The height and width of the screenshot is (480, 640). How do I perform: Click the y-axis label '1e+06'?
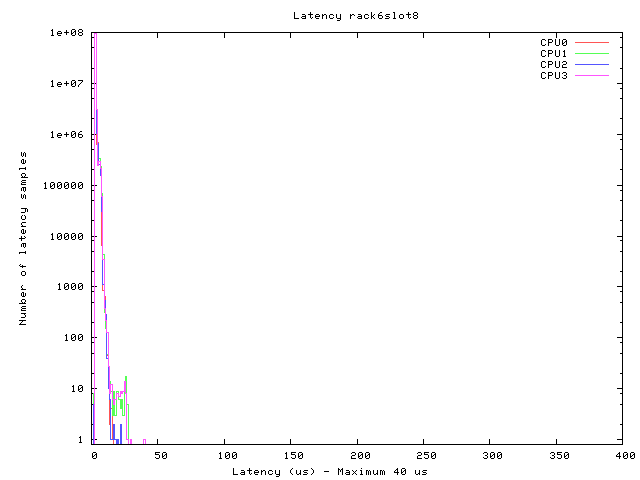click(67, 135)
